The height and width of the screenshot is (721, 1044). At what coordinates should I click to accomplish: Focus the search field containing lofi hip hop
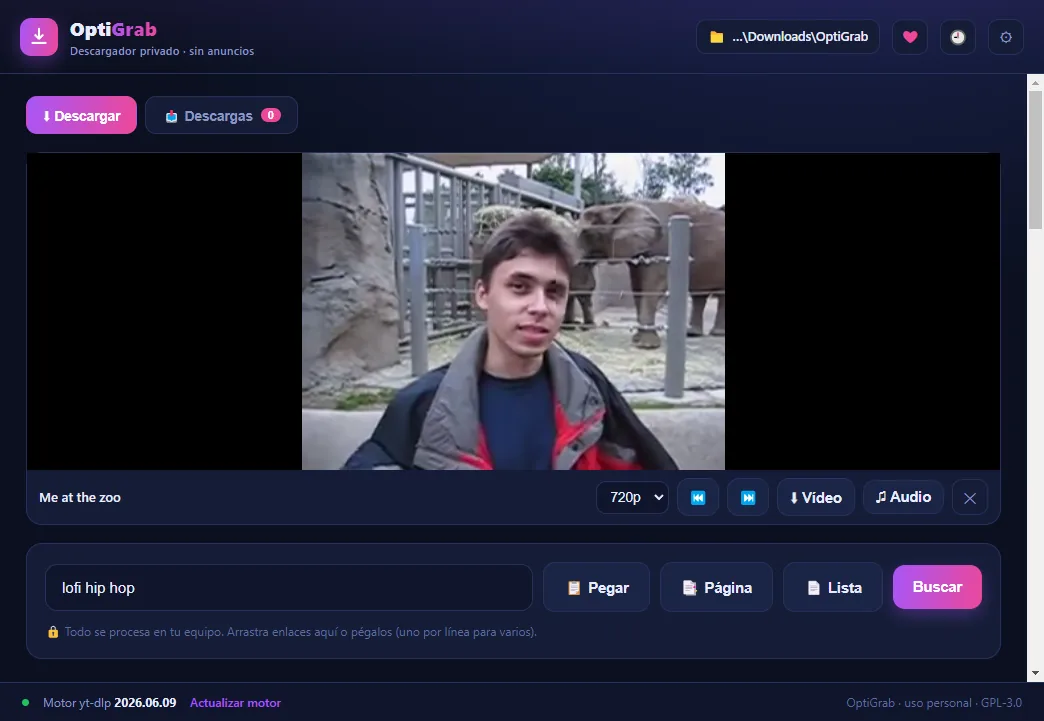[288, 587]
